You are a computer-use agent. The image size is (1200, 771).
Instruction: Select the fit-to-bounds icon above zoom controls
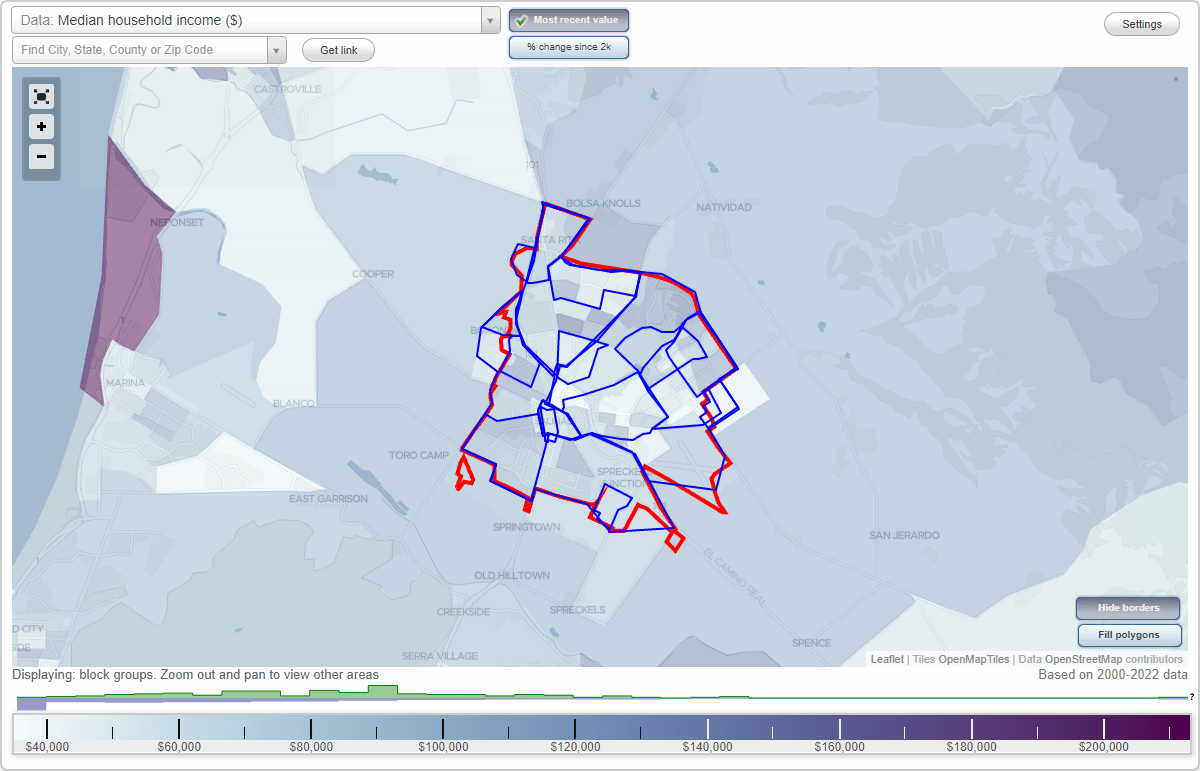coord(41,96)
